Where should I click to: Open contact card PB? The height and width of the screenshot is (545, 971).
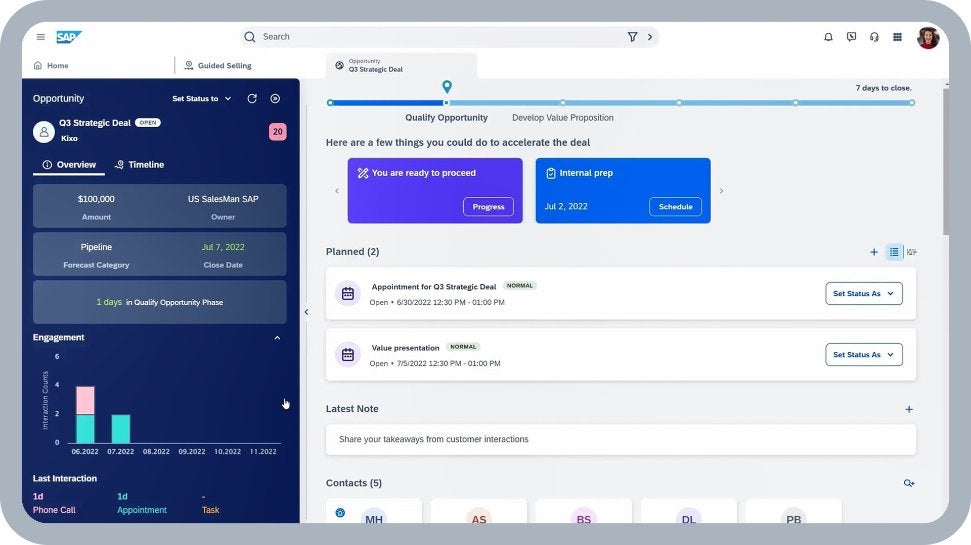tap(793, 512)
